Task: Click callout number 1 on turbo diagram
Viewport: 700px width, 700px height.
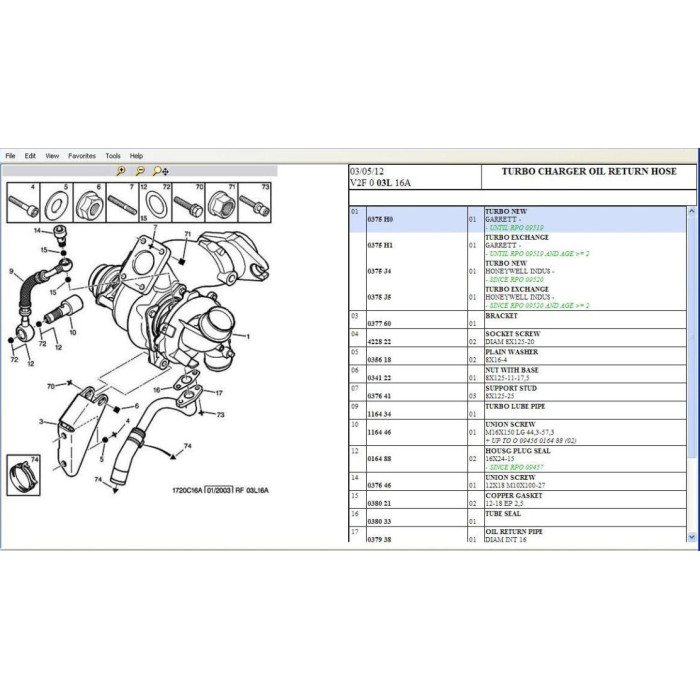Action: [x=248, y=337]
